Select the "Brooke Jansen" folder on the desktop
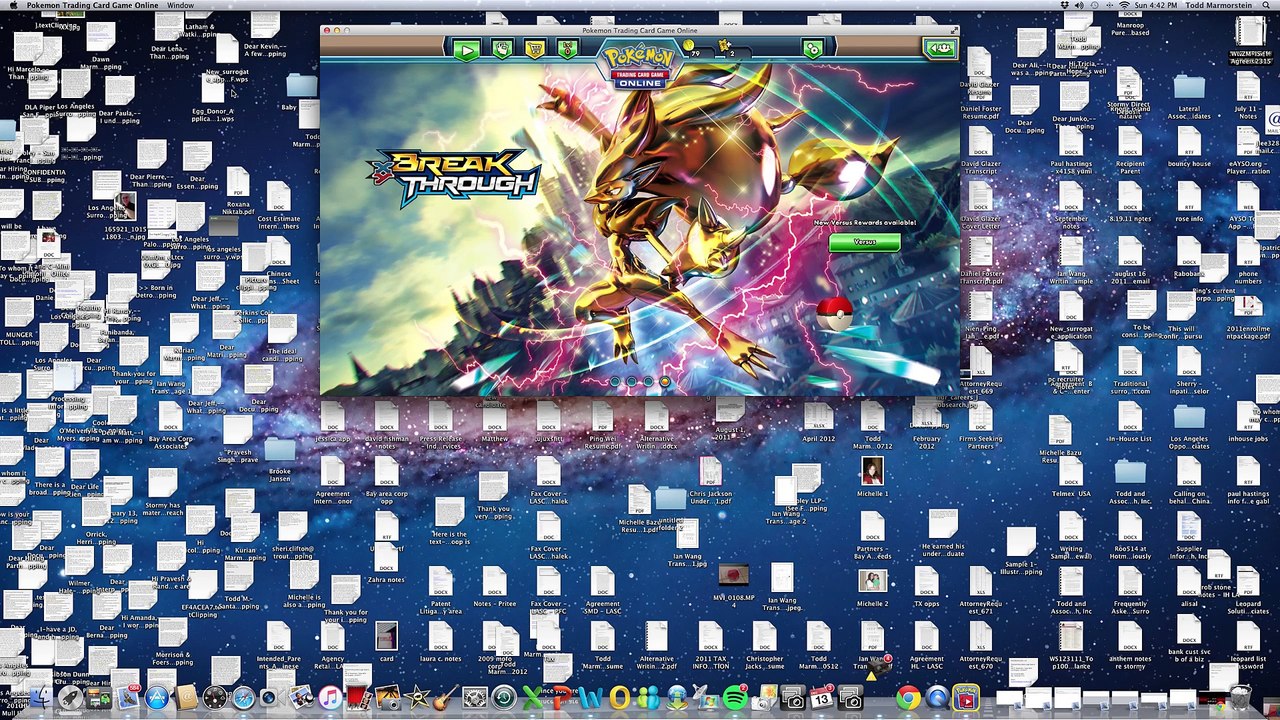Image resolution: width=1280 pixels, height=720 pixels. [280, 459]
